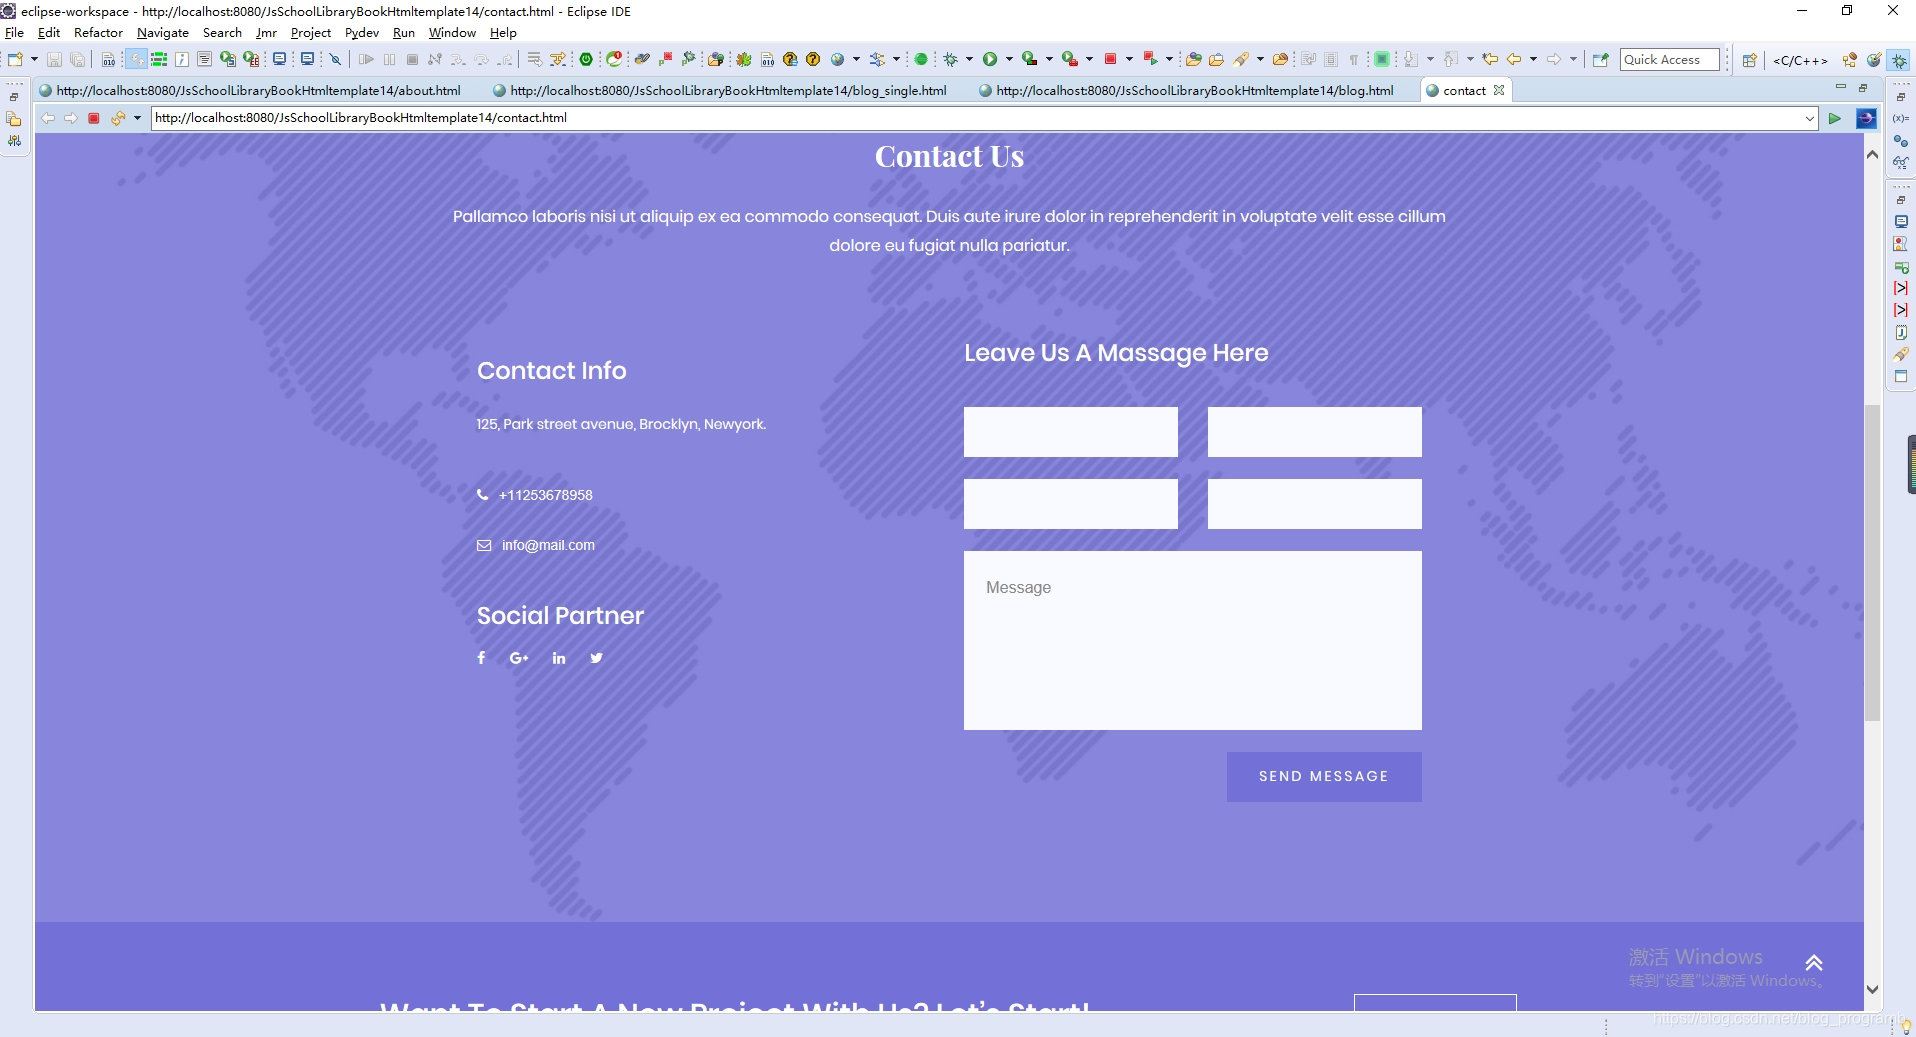This screenshot has height=1037, width=1916.
Task: Click the Facebook social icon
Action: (481, 658)
